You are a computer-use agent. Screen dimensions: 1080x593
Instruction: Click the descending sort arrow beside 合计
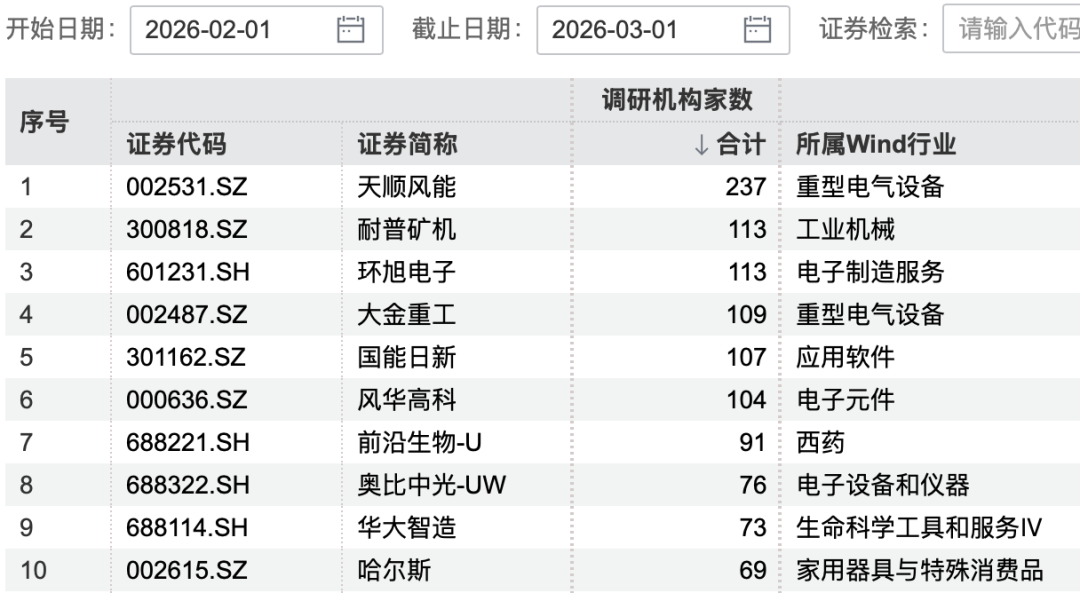click(699, 143)
